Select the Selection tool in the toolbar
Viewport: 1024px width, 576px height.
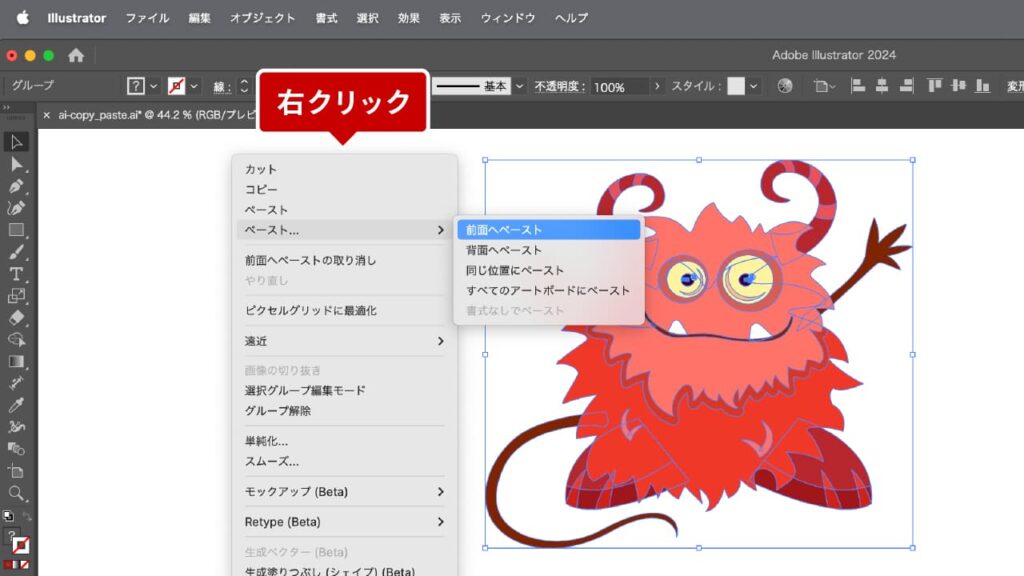(x=17, y=142)
